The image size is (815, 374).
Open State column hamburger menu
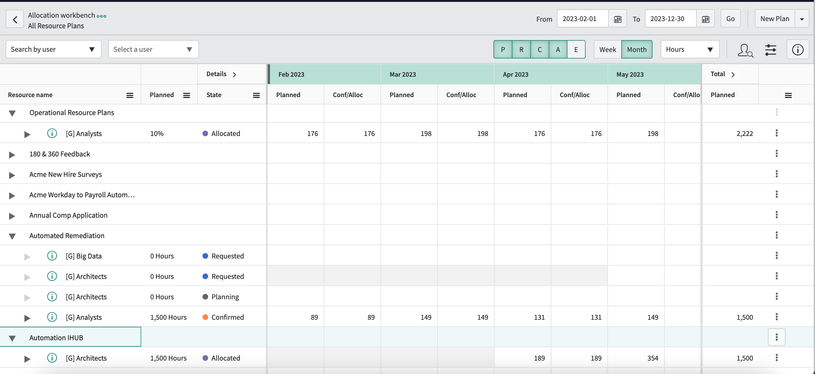coord(256,96)
